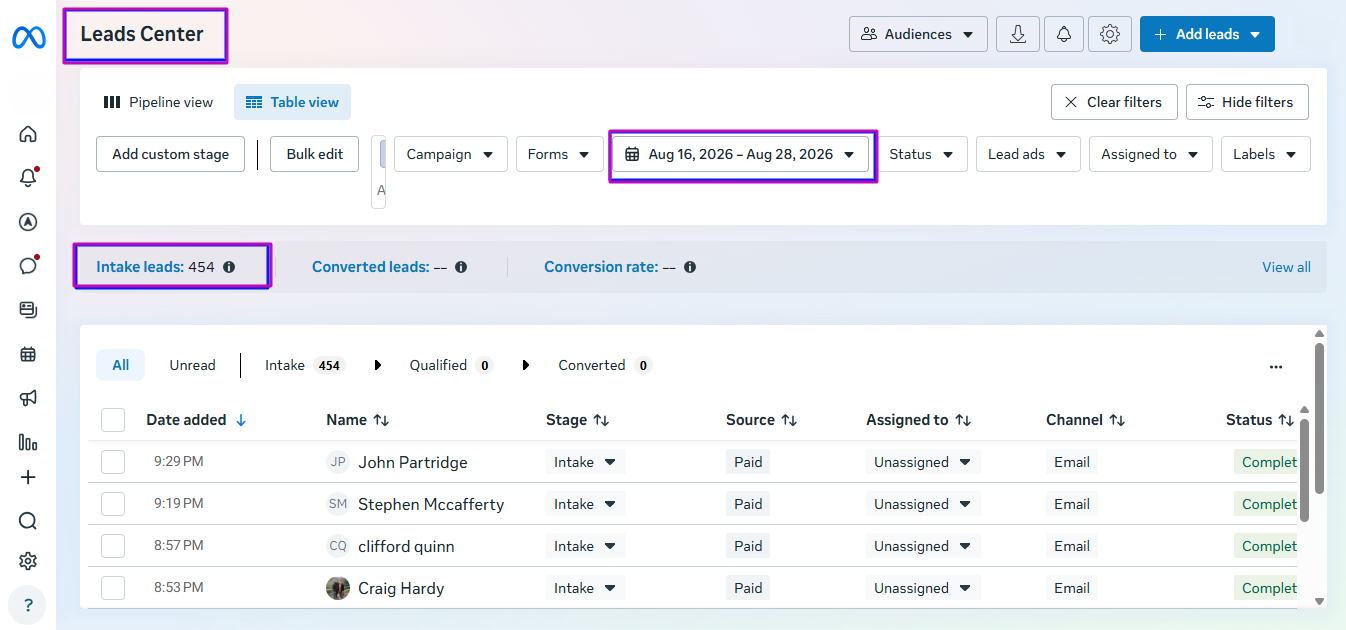Viewport: 1346px width, 630px height.
Task: Sort the Stage column
Action: click(601, 420)
